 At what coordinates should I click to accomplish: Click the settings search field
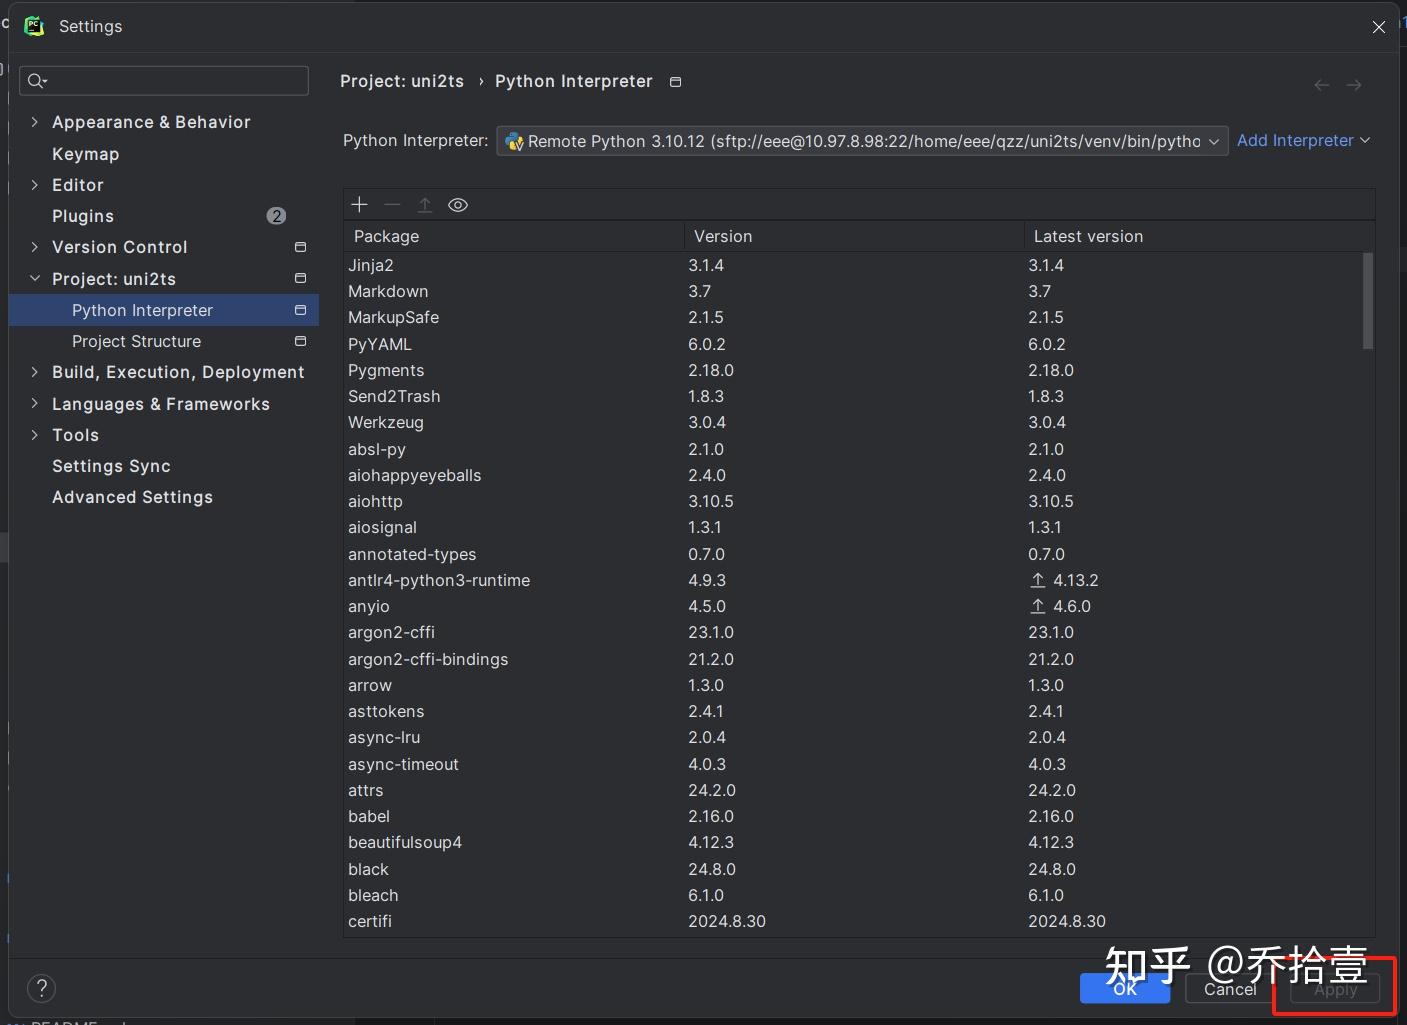[163, 80]
